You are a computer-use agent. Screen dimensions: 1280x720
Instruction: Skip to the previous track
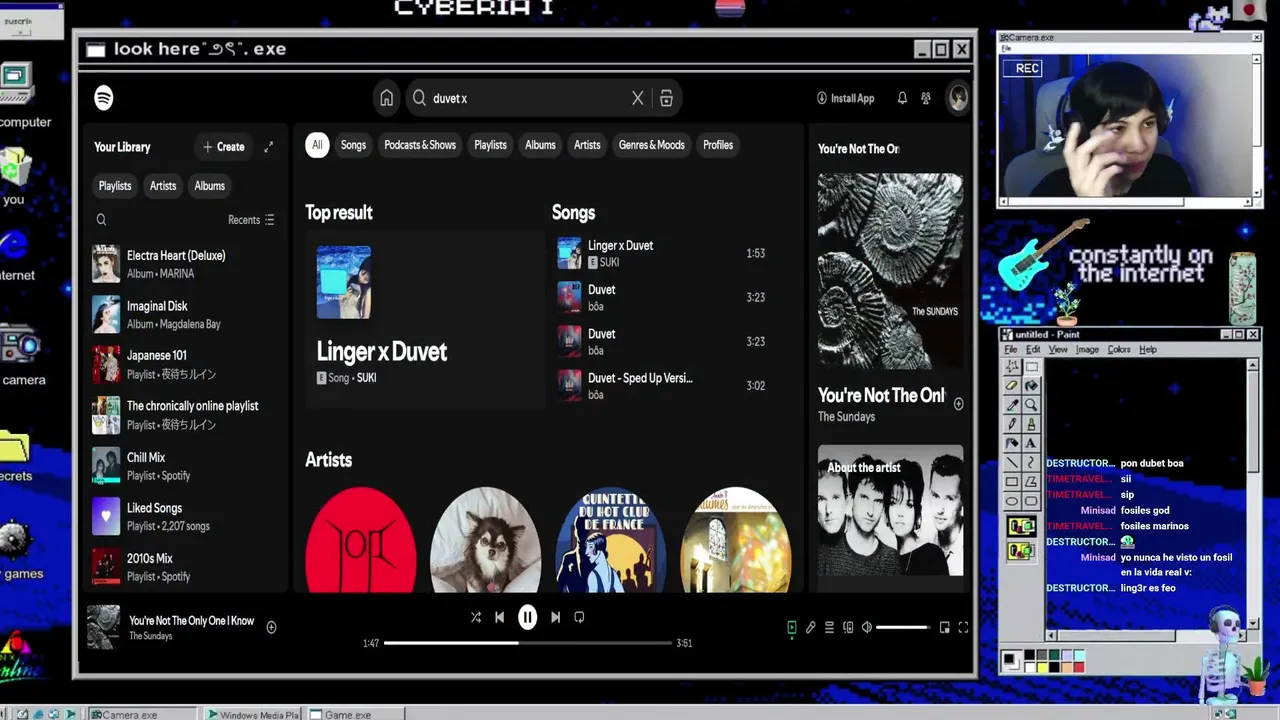click(x=499, y=617)
